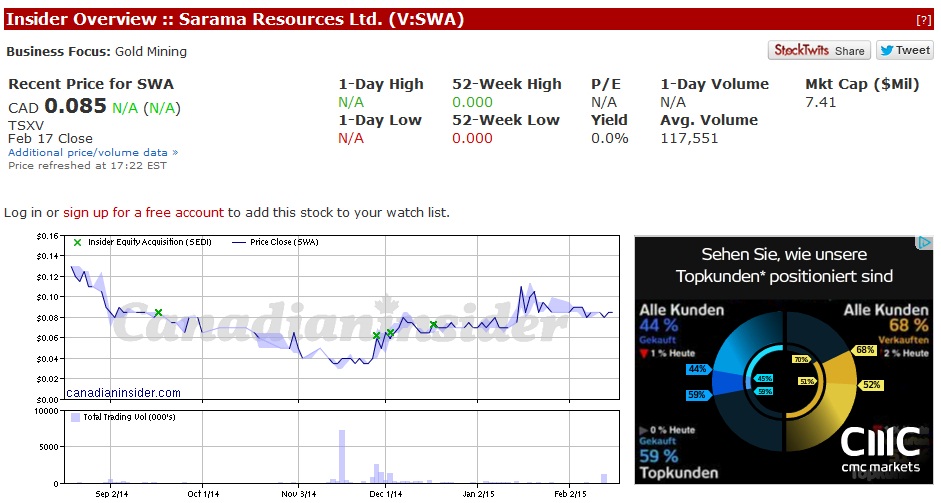Click the canadianinsider.com chart label

[x=123, y=393]
